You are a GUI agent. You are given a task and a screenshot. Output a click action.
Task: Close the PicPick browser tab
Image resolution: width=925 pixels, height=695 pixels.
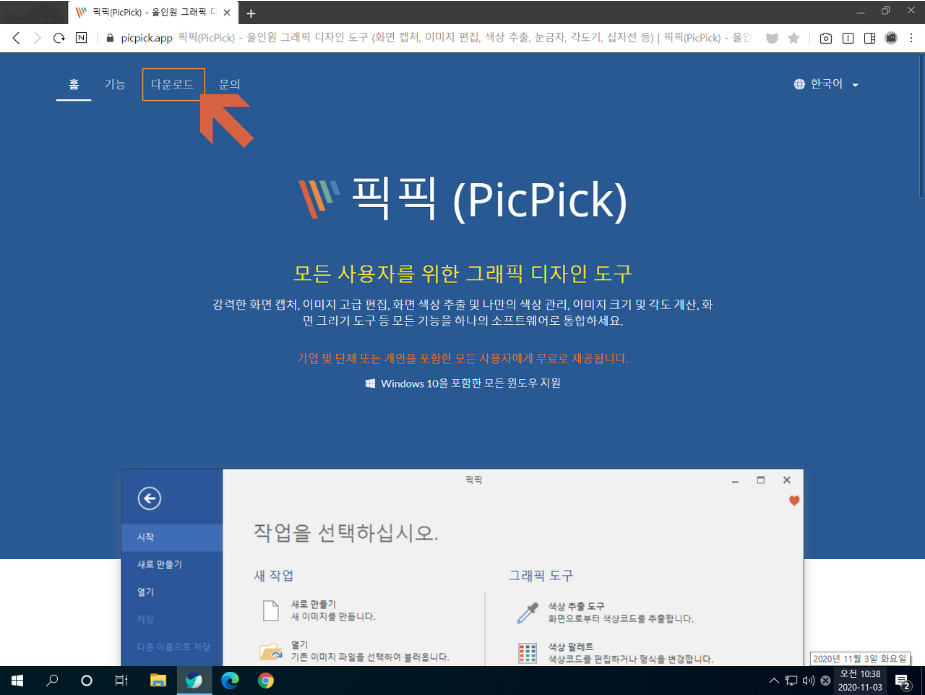tap(227, 12)
